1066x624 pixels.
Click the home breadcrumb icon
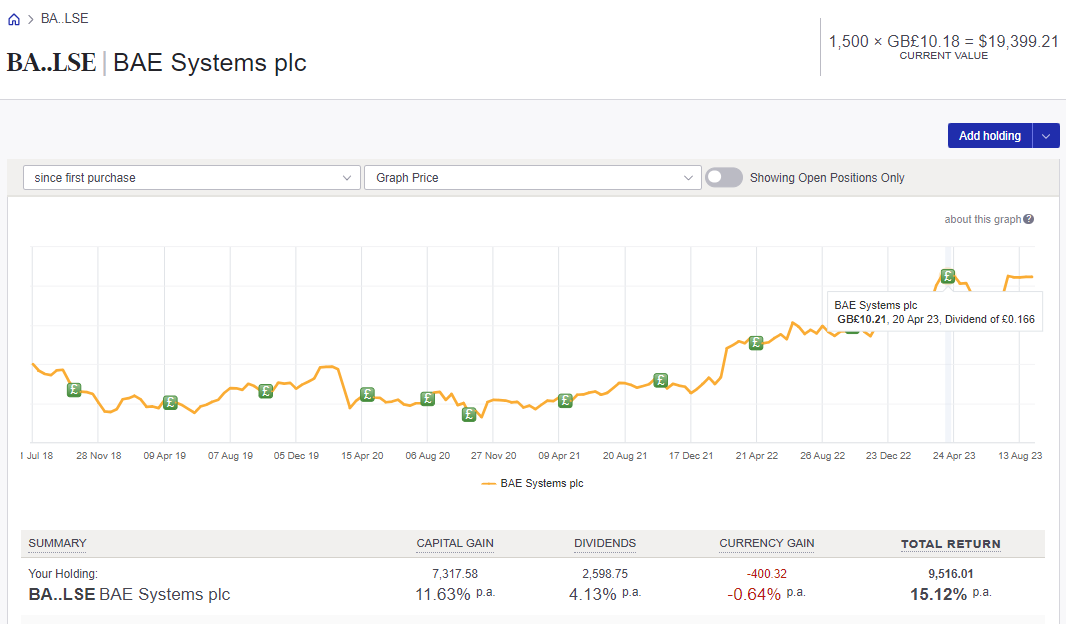click(12, 17)
